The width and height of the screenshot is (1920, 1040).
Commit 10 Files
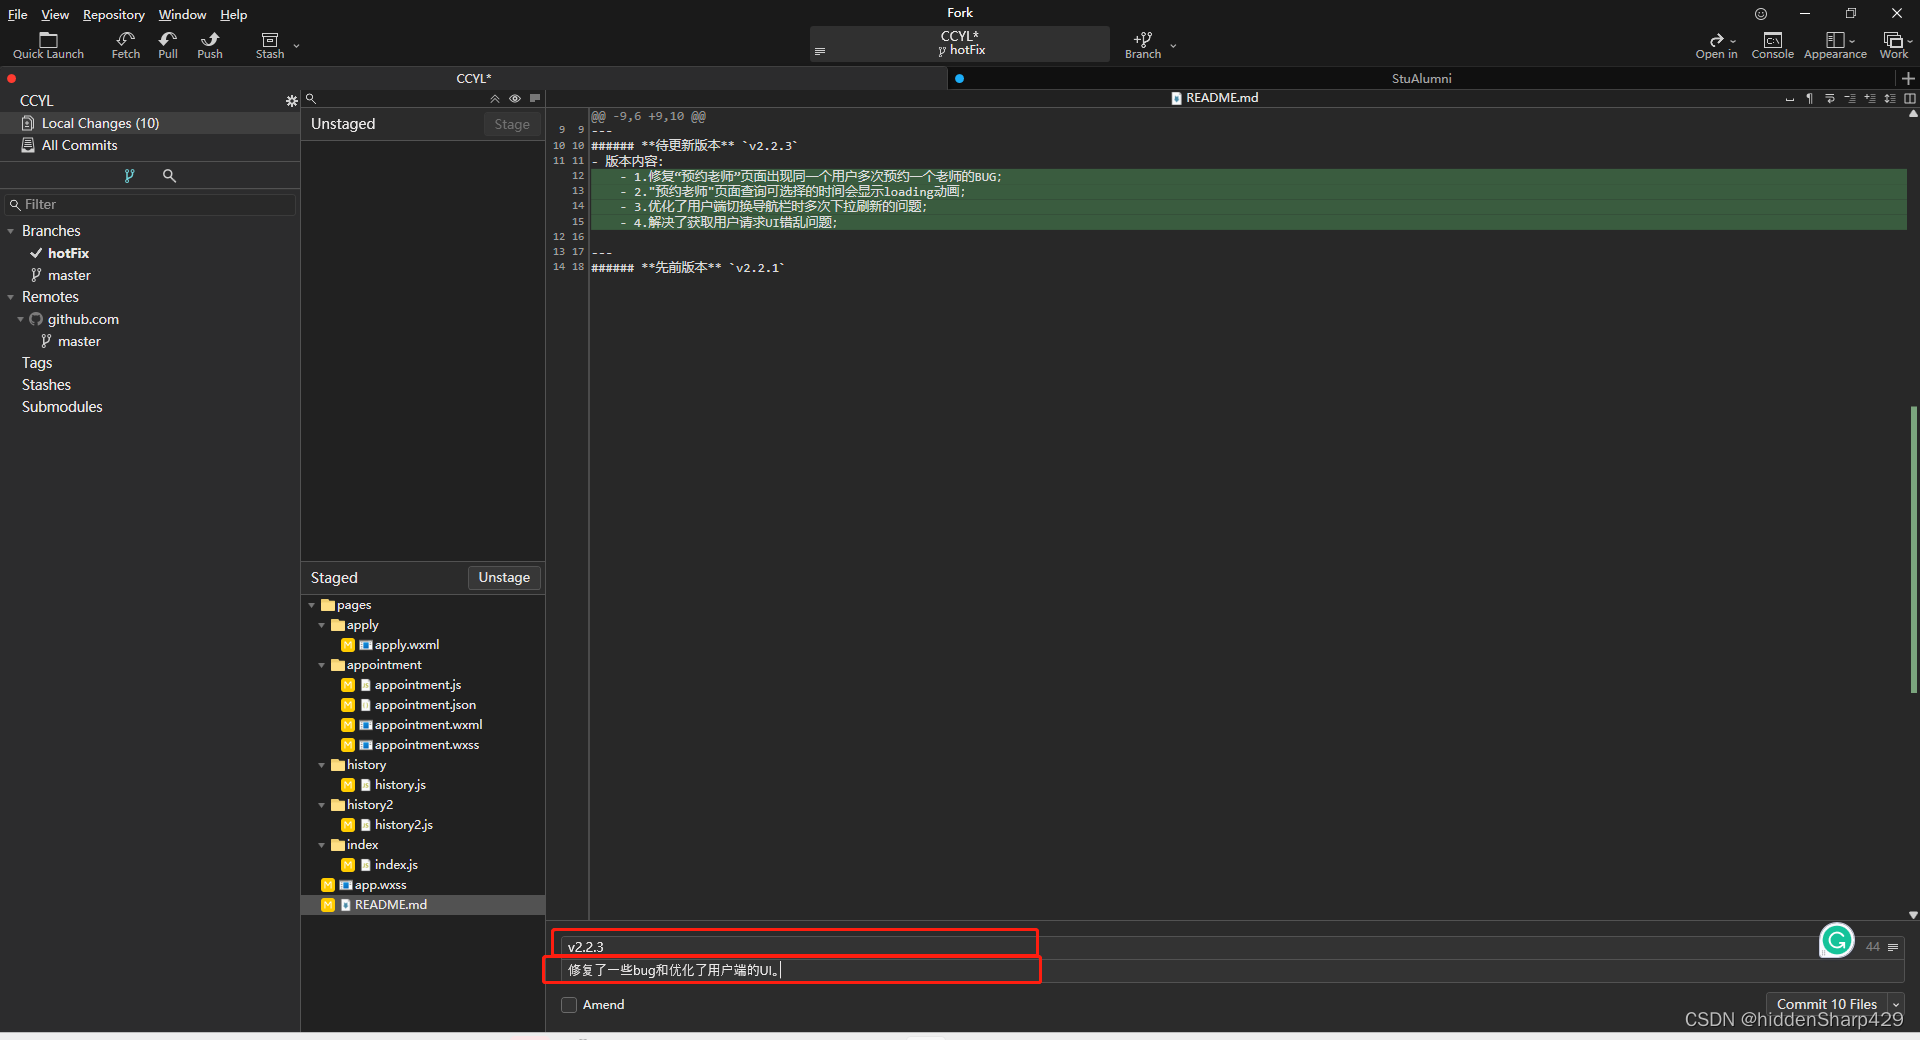[1826, 1004]
